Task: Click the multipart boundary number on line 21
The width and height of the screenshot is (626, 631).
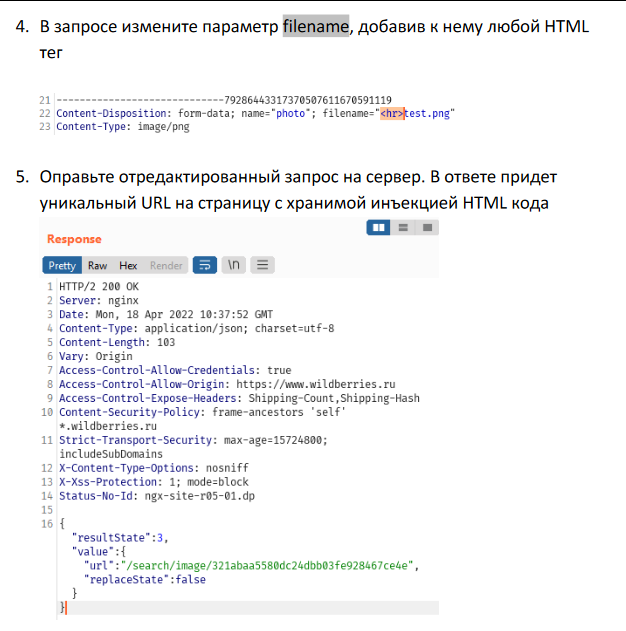Action: (308, 100)
